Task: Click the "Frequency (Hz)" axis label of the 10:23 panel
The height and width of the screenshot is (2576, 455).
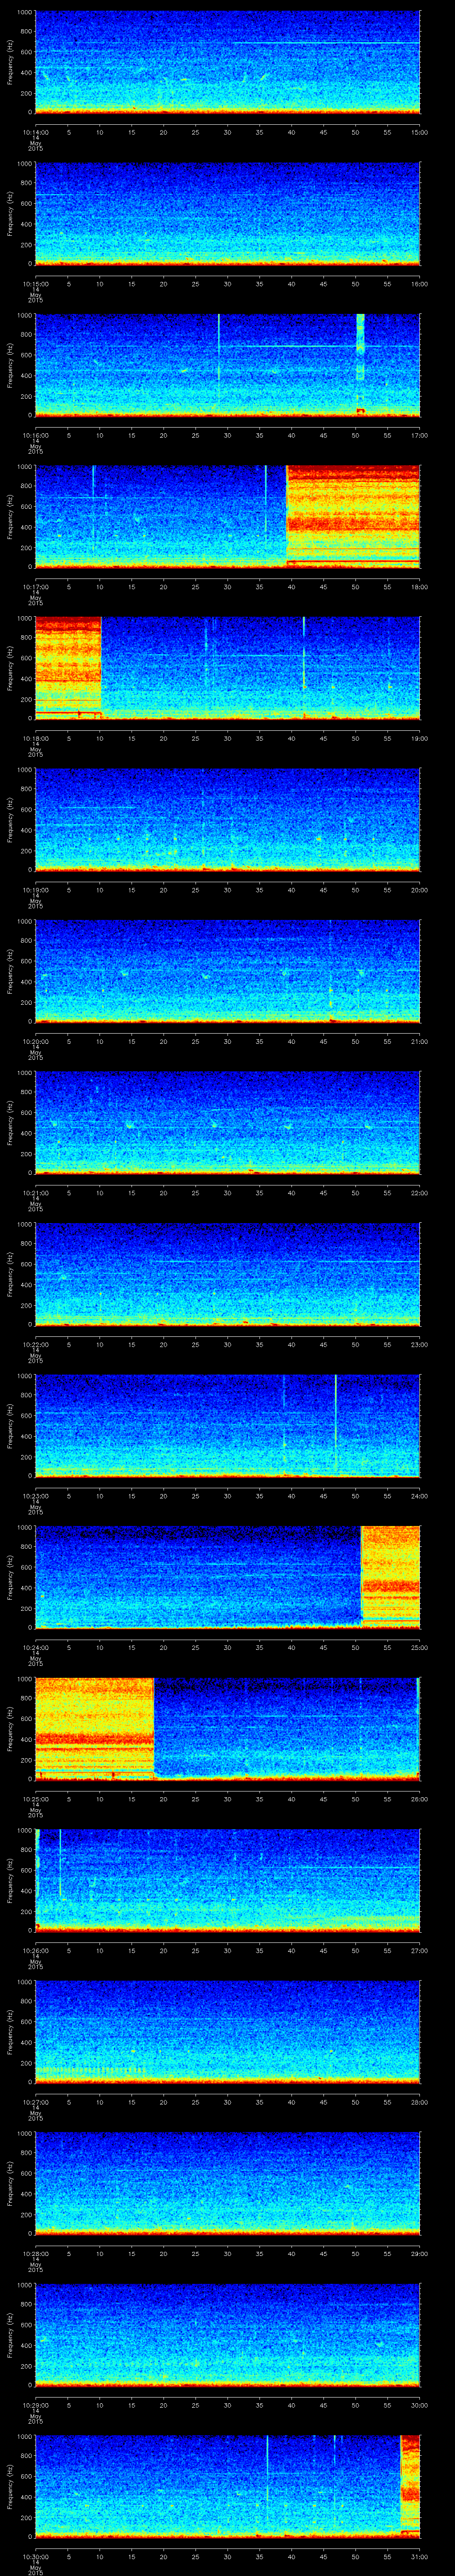Action: (x=11, y=1426)
